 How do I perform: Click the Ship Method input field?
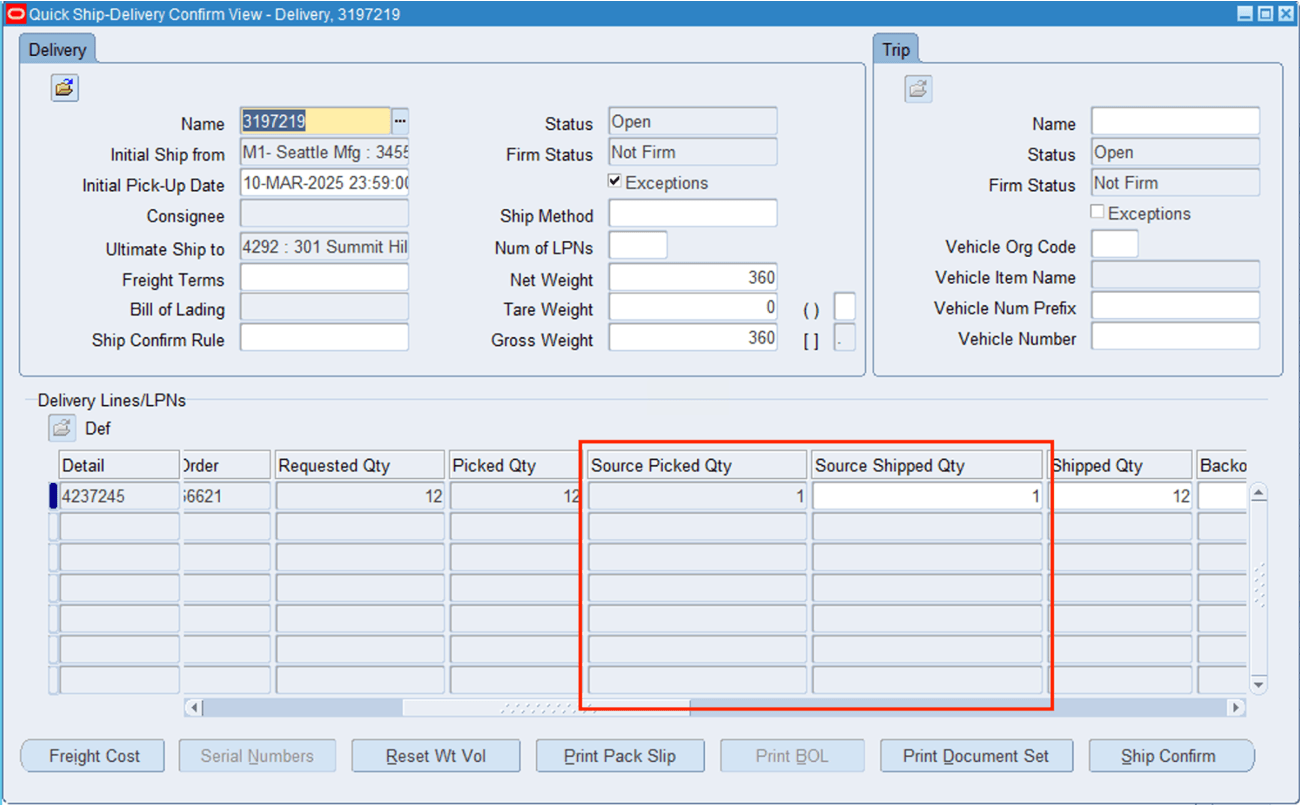[x=693, y=213]
